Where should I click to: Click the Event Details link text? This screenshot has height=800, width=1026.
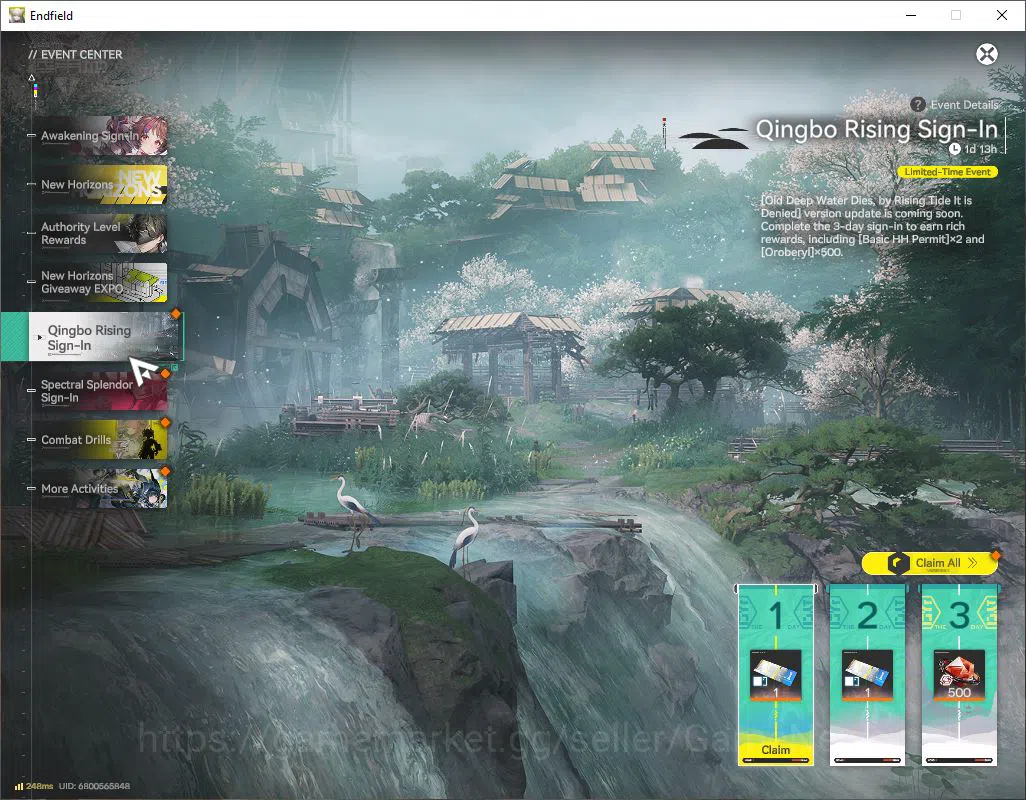[x=964, y=105]
